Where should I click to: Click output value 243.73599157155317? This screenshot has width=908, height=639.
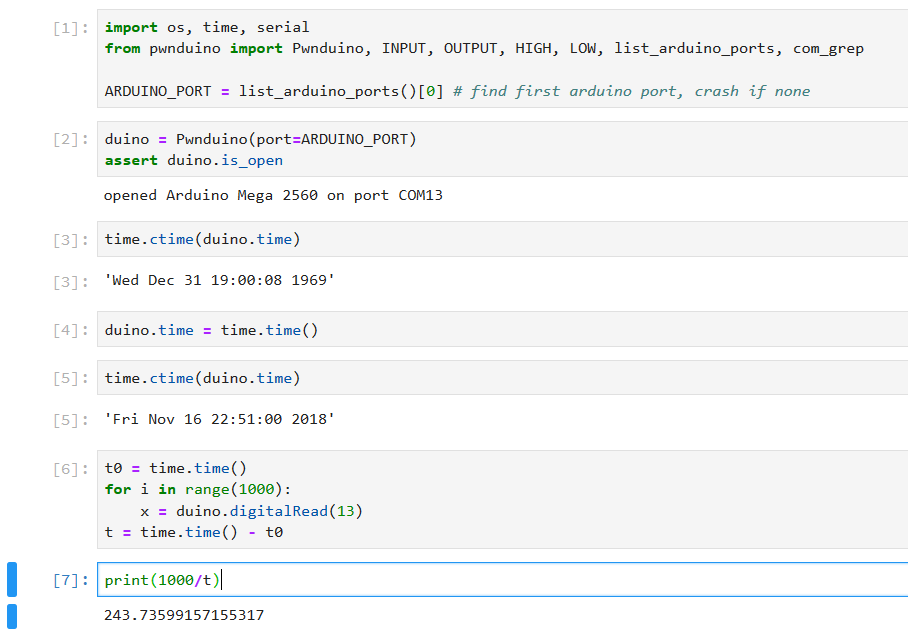(184, 615)
